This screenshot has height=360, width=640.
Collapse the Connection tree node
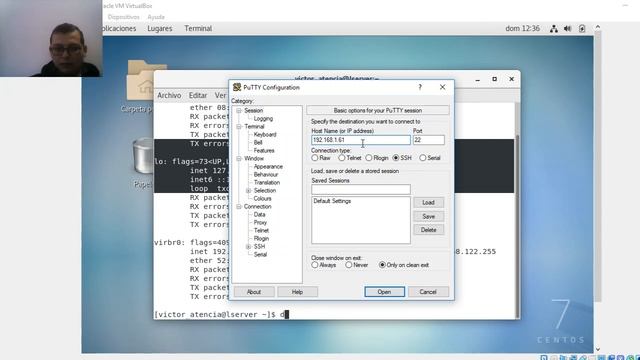click(239, 207)
